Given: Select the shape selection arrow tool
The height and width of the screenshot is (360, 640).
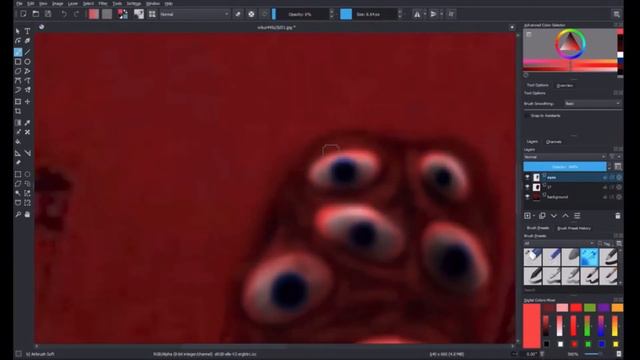Looking at the screenshot, I should [x=18, y=31].
